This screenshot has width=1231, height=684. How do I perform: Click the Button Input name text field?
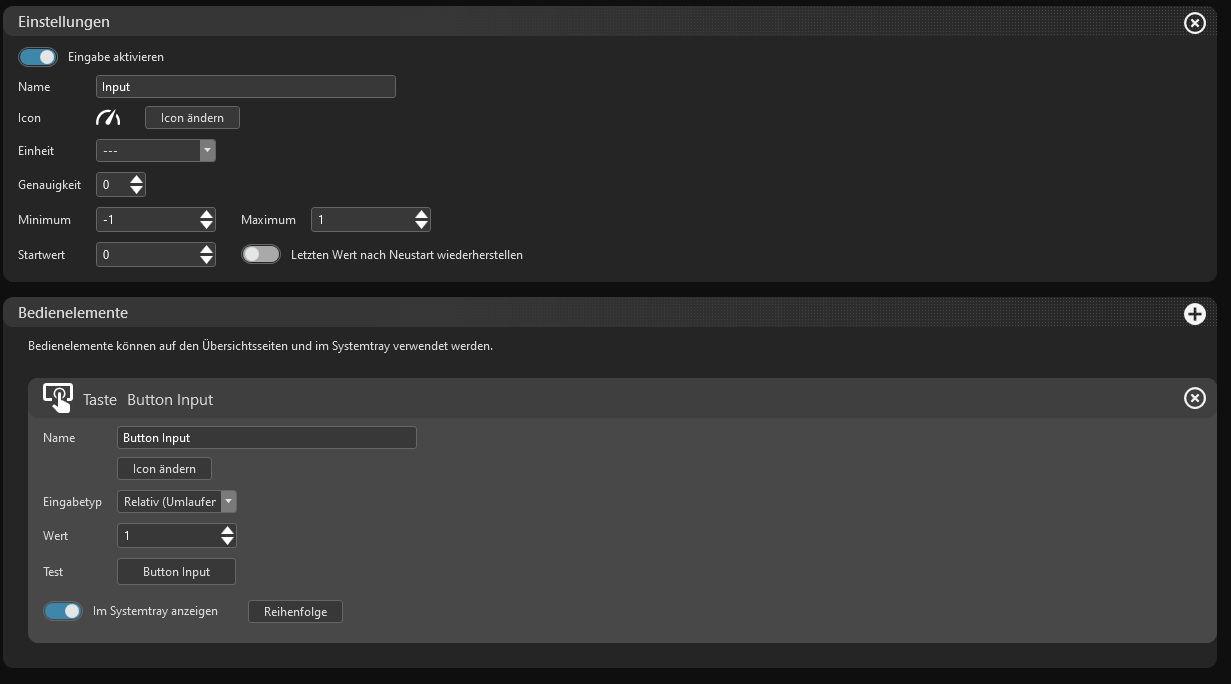tap(266, 438)
